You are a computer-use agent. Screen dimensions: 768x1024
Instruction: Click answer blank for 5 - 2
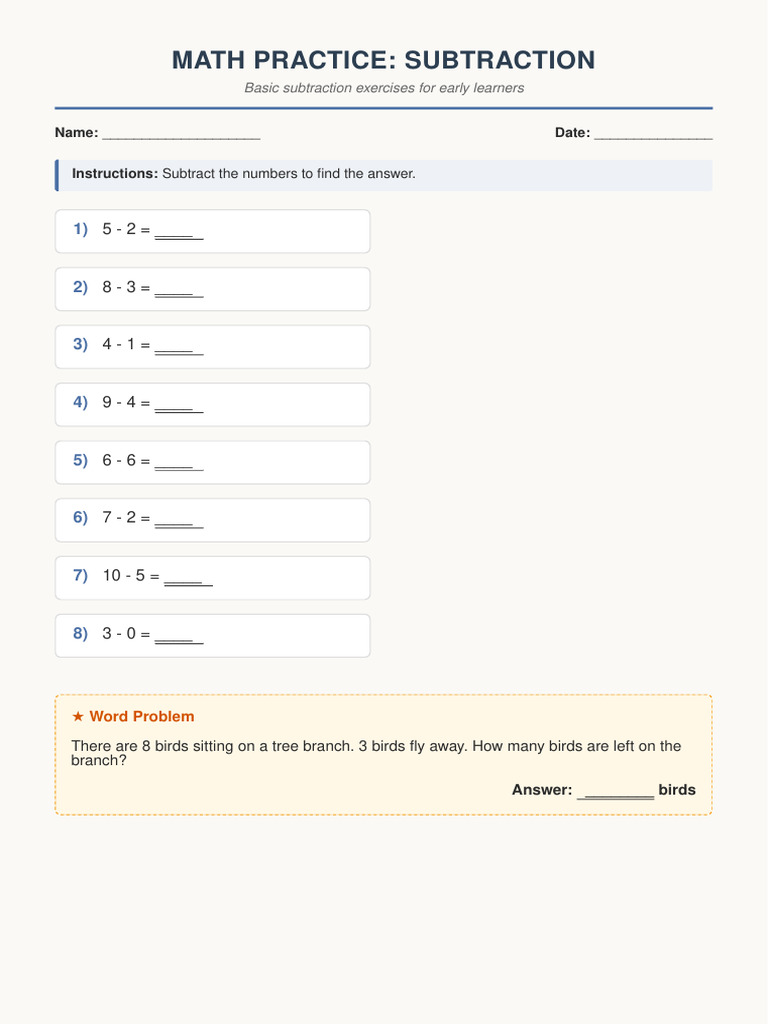[179, 231]
